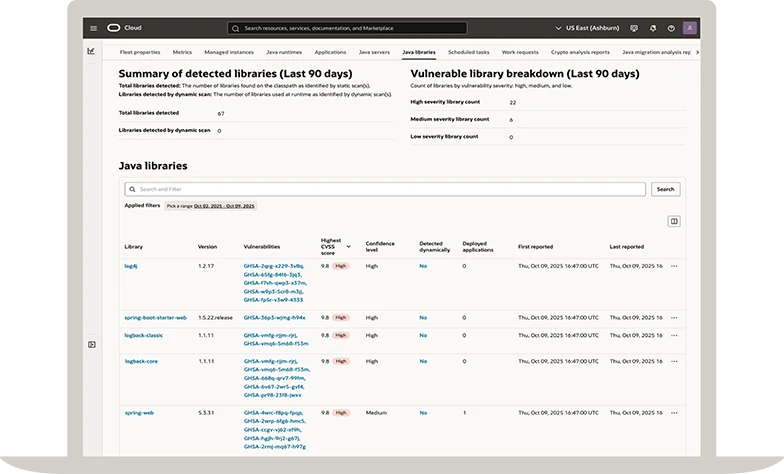Click the Oracle Cloud logo
This screenshot has height=474, width=784.
pos(113,28)
